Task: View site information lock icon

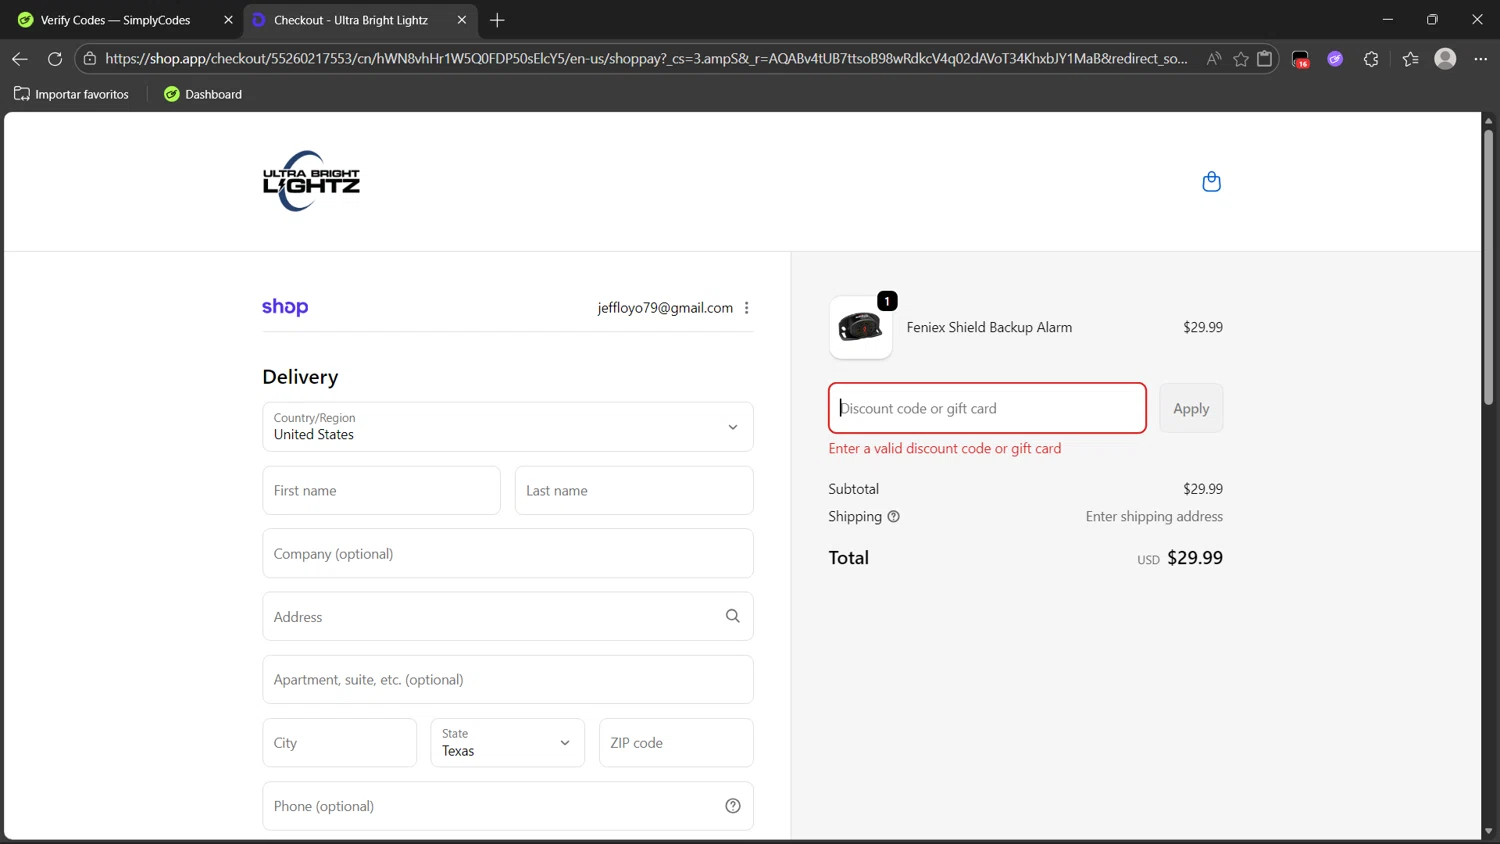Action: [90, 59]
